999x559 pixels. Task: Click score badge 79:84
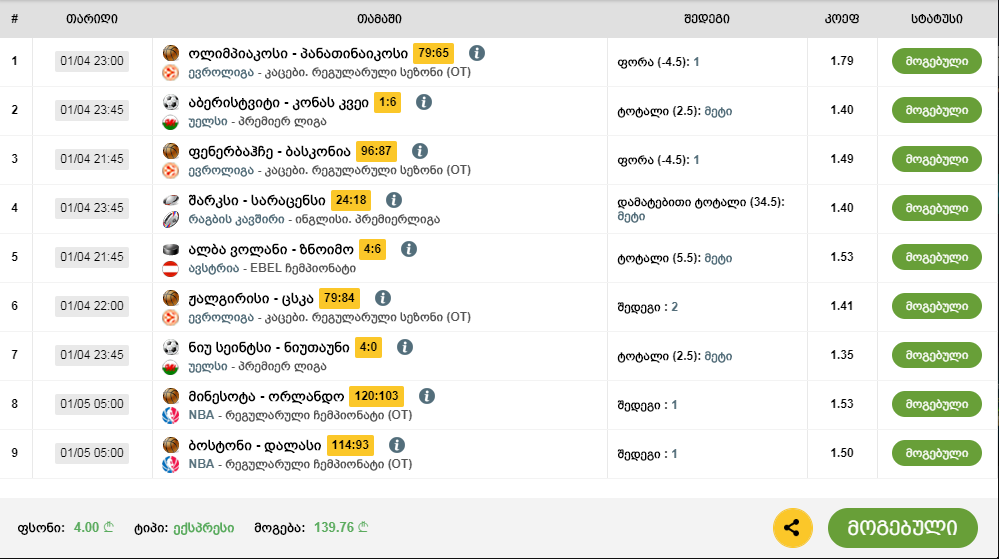[x=339, y=298]
